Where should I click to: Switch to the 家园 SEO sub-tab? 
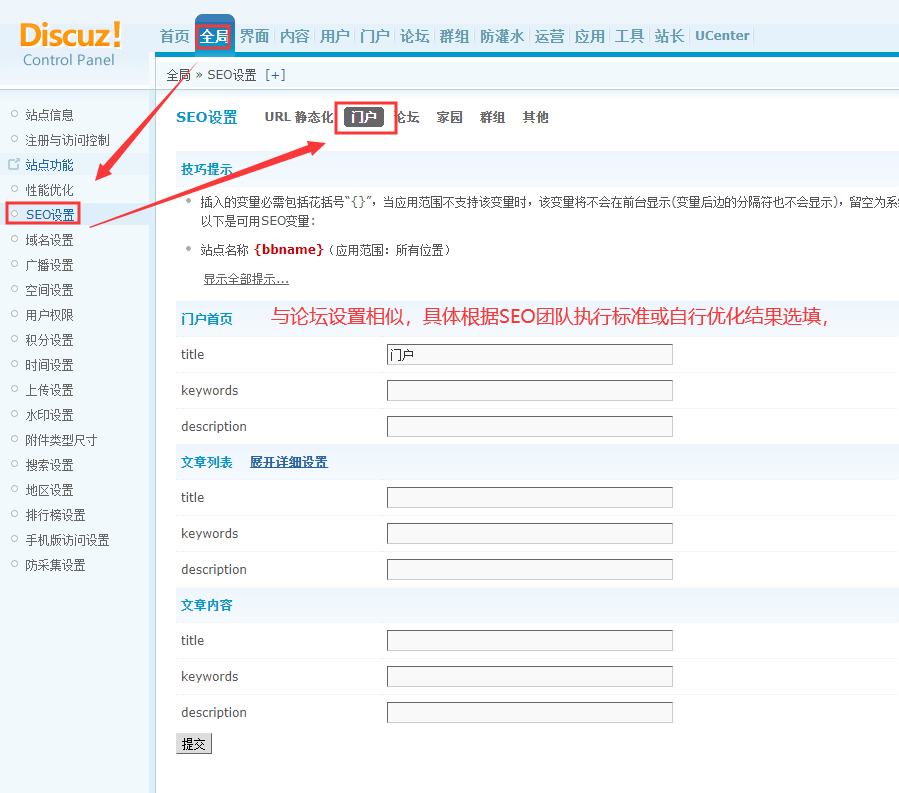tap(450, 117)
